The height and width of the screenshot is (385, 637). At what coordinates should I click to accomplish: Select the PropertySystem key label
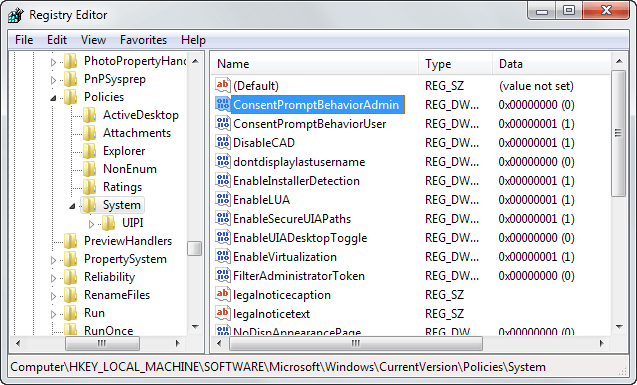tap(125, 259)
